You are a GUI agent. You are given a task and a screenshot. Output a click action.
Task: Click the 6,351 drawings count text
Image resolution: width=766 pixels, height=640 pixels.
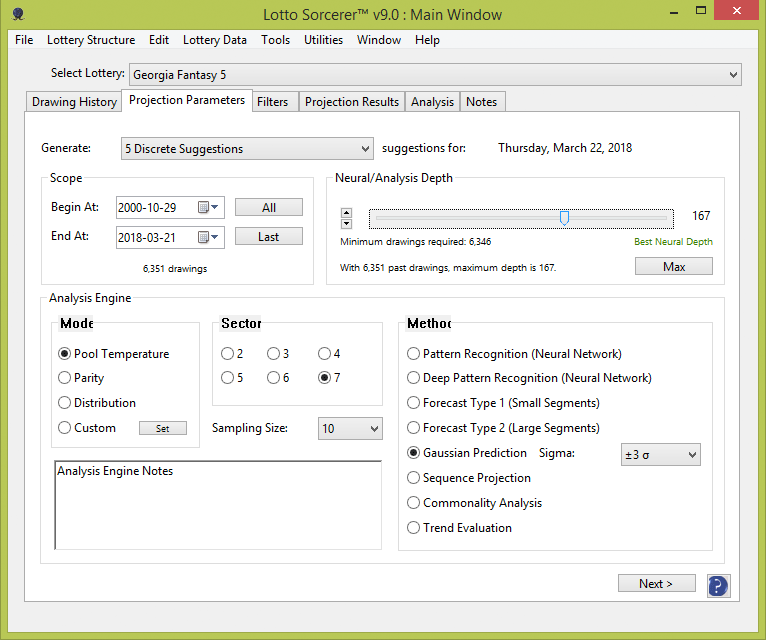(x=175, y=268)
